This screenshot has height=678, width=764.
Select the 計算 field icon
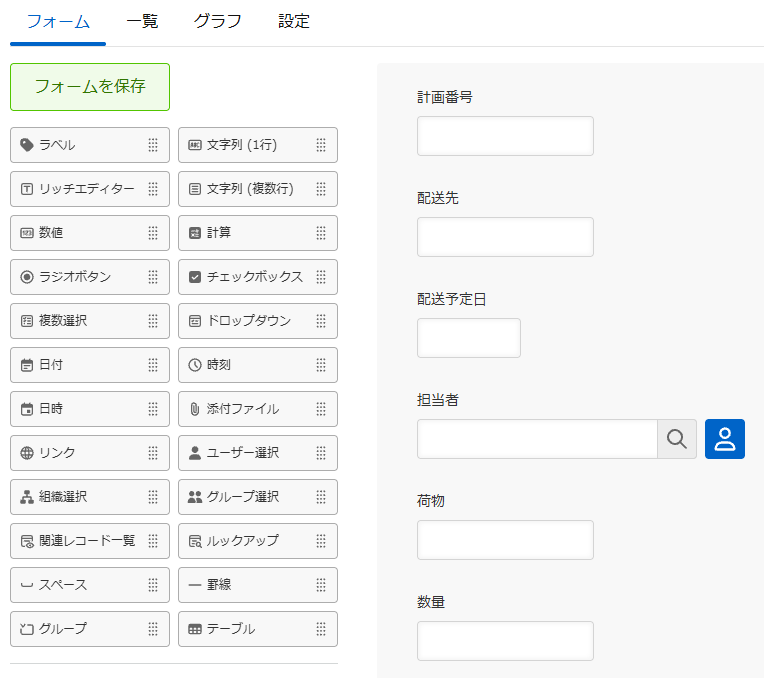(195, 233)
